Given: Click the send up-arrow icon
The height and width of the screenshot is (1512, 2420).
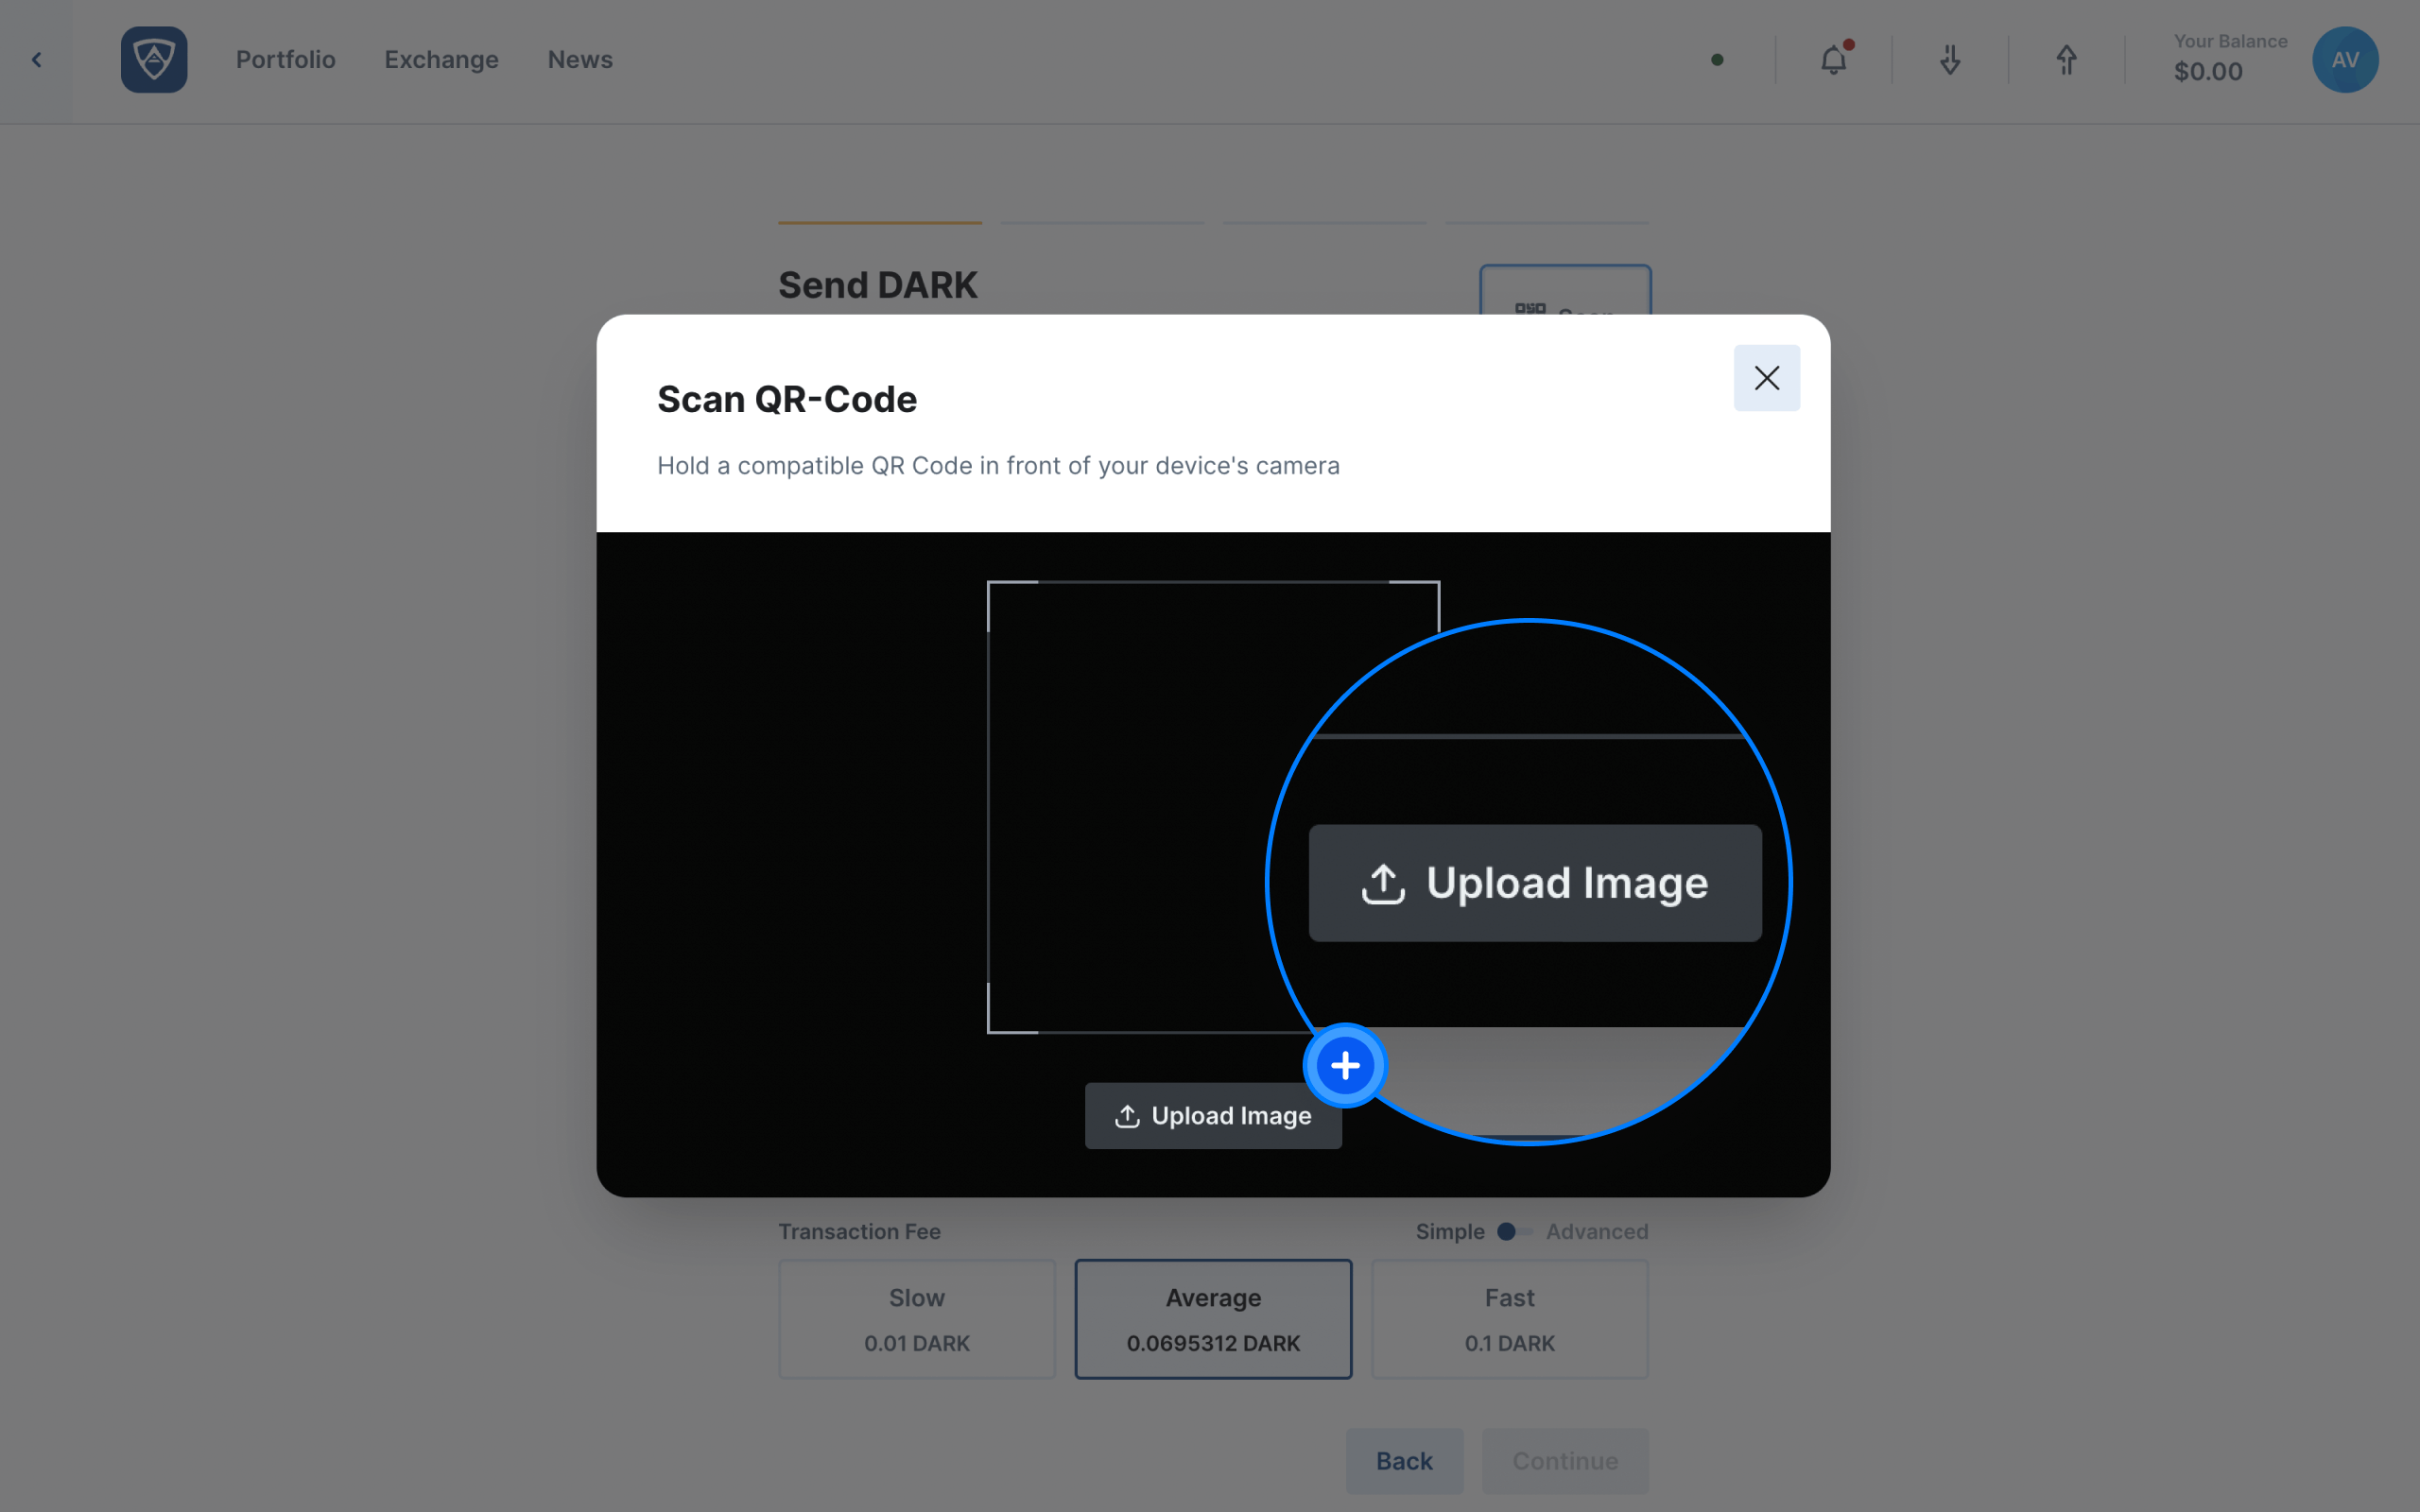Looking at the screenshot, I should pos(2066,60).
